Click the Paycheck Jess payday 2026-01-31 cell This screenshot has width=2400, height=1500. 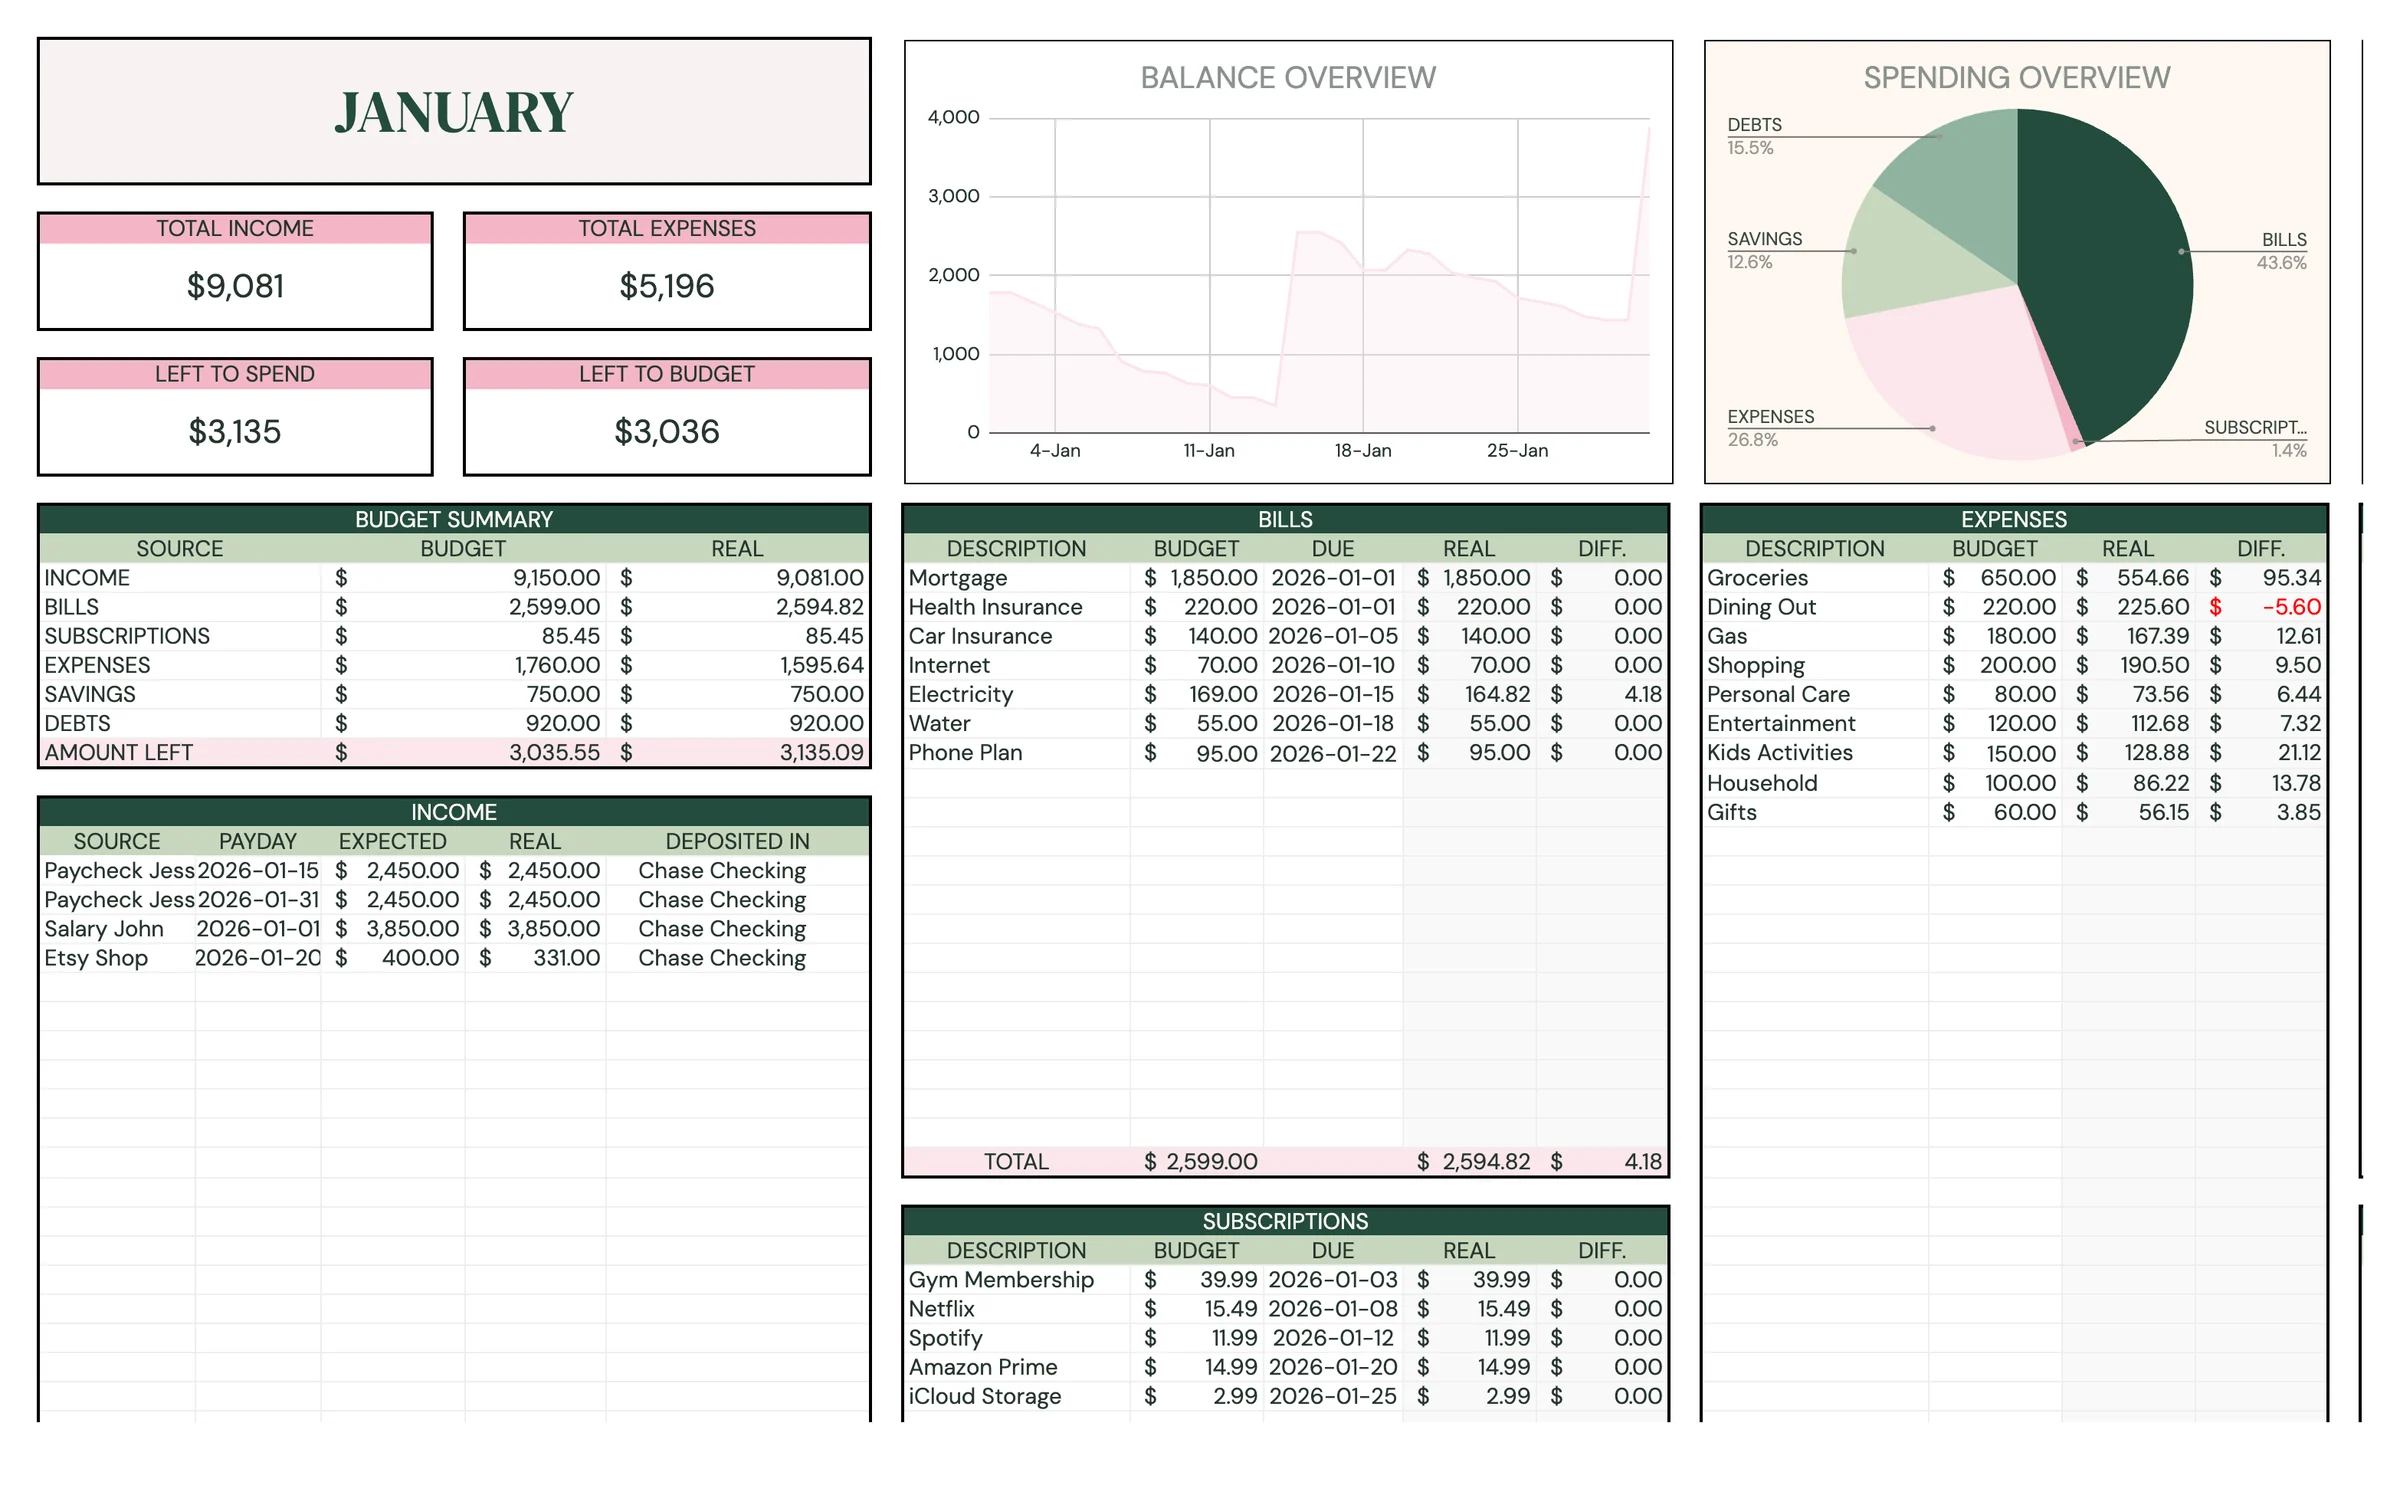(x=258, y=900)
